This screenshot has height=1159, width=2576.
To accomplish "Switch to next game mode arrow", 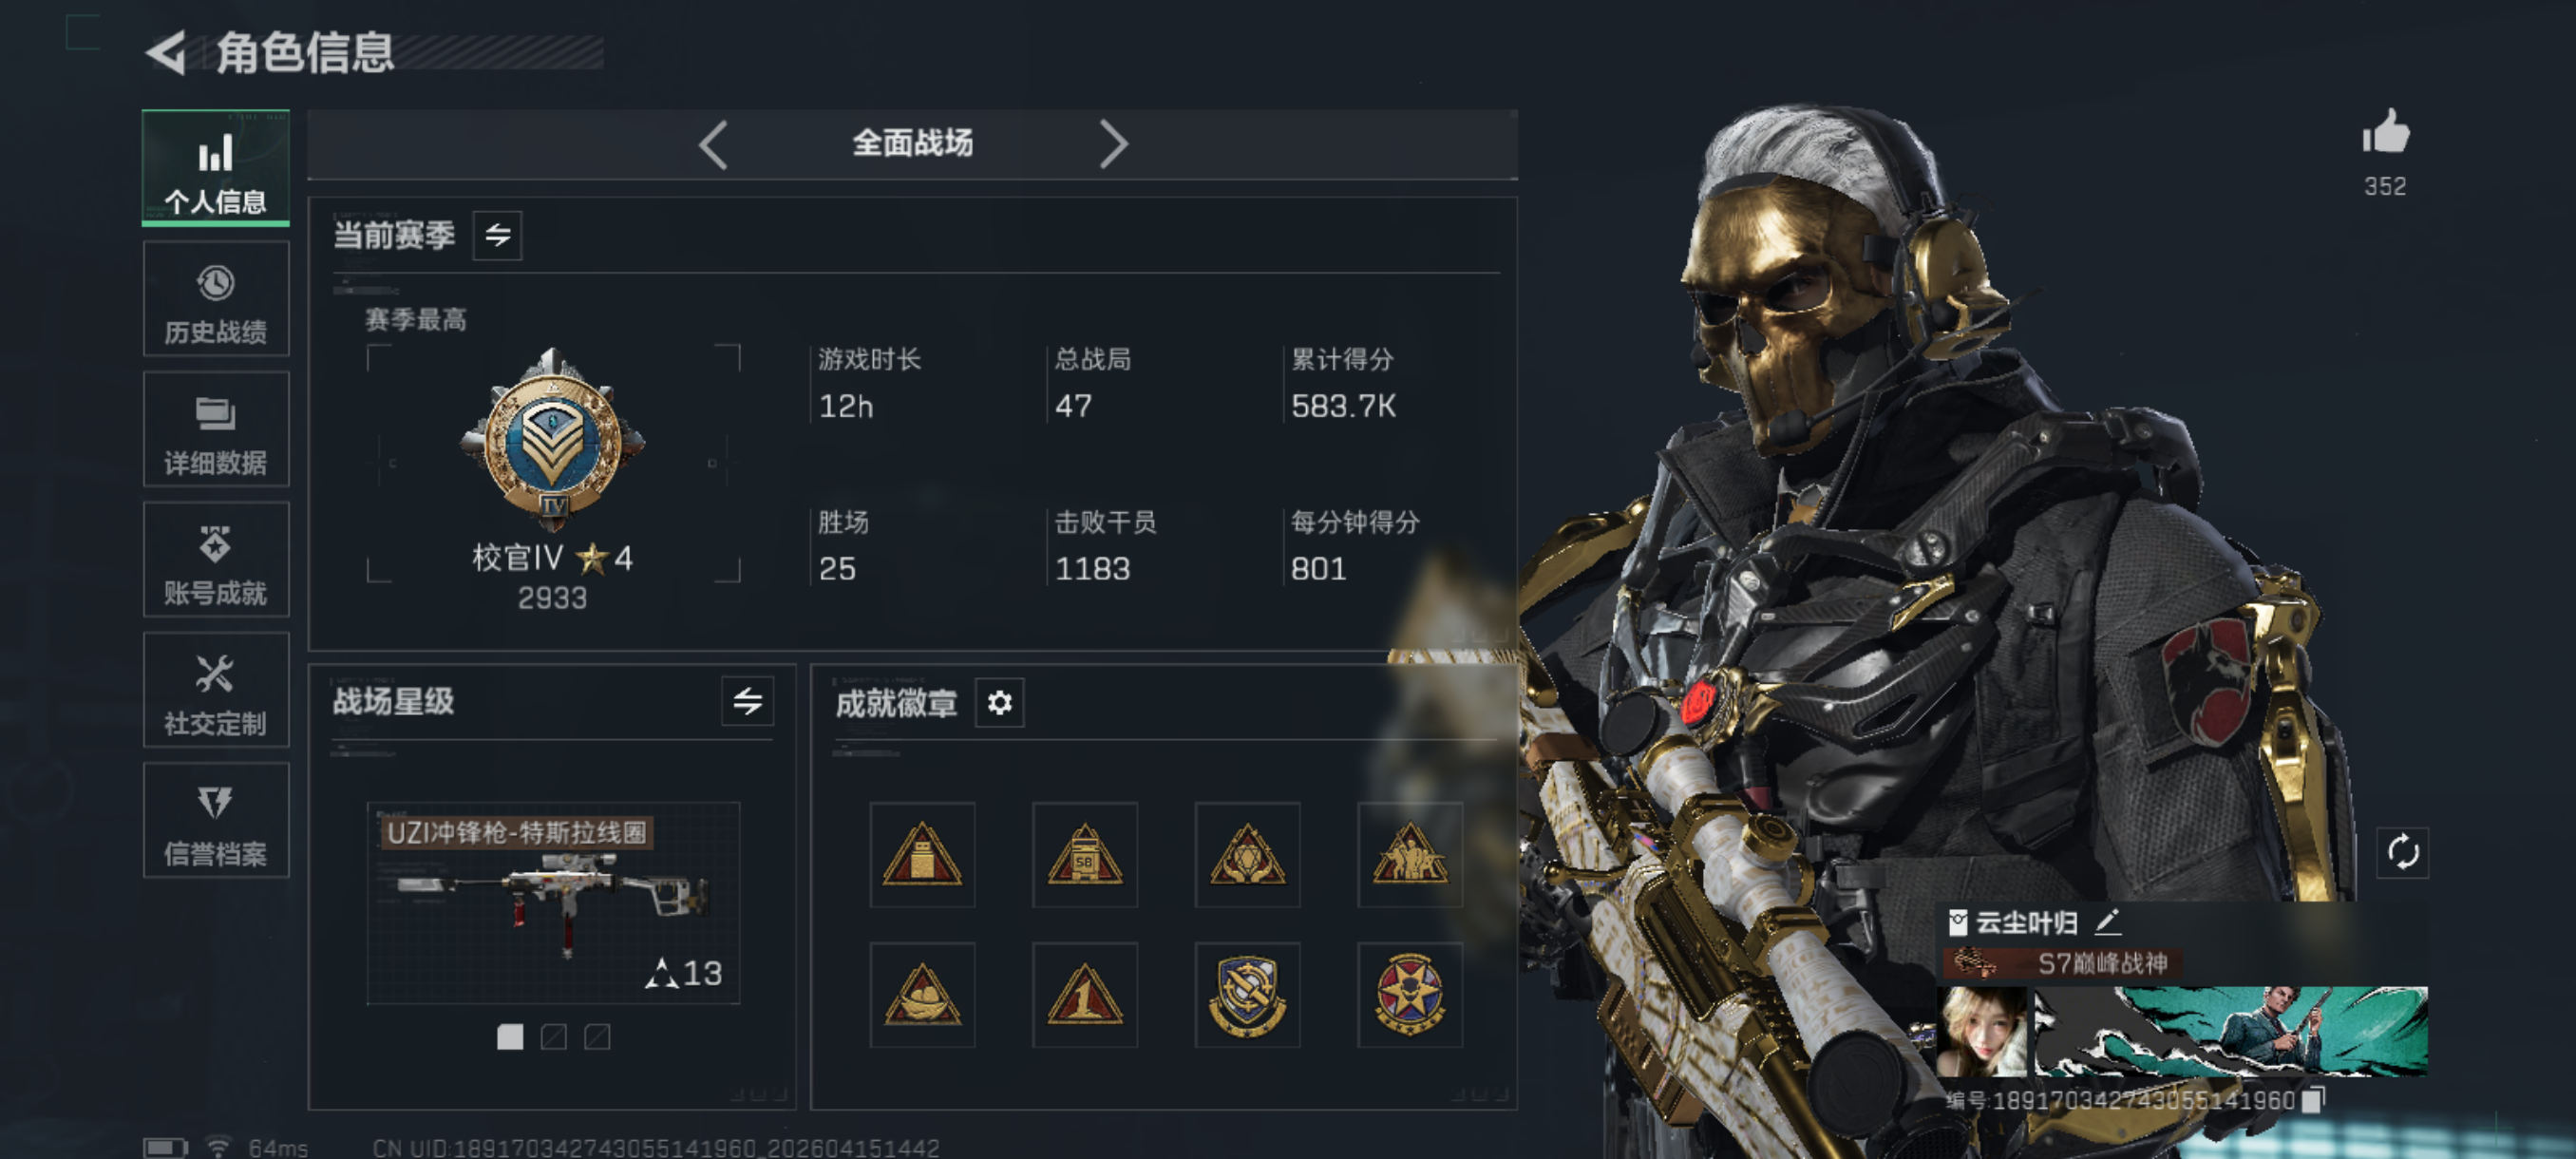I will 1113,144.
